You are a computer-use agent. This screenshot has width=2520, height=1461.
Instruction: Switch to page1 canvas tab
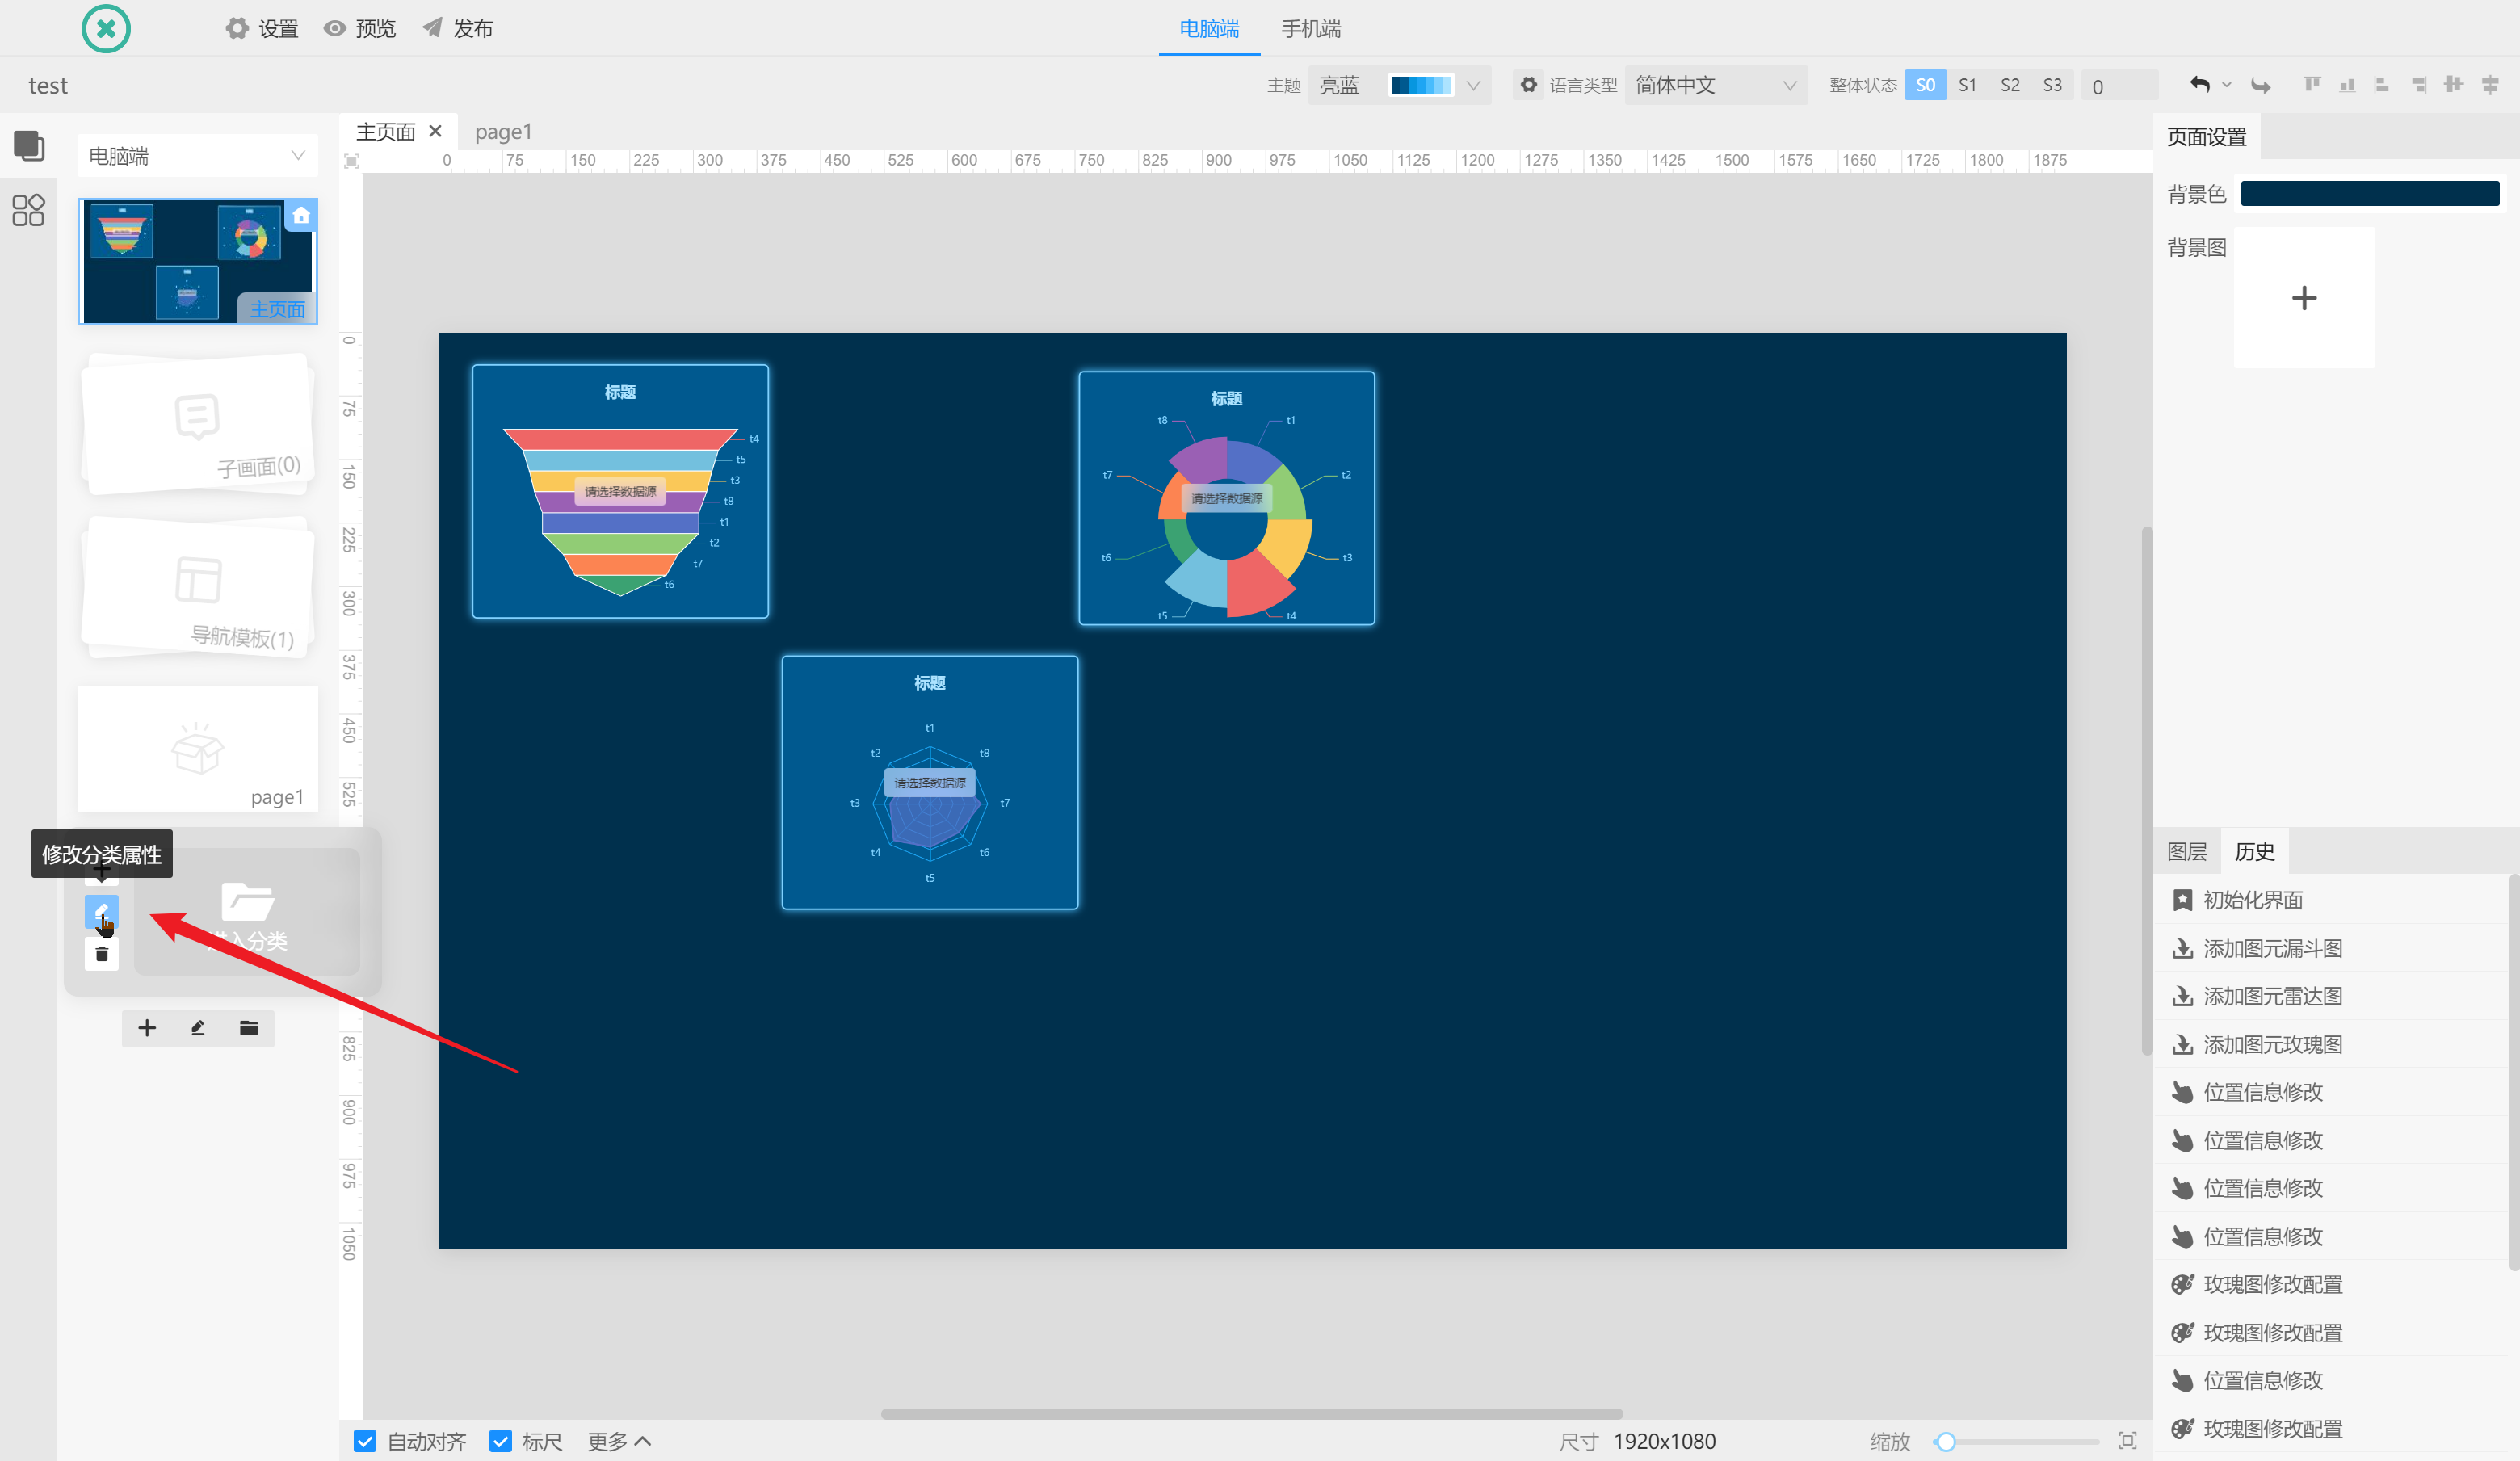503,132
